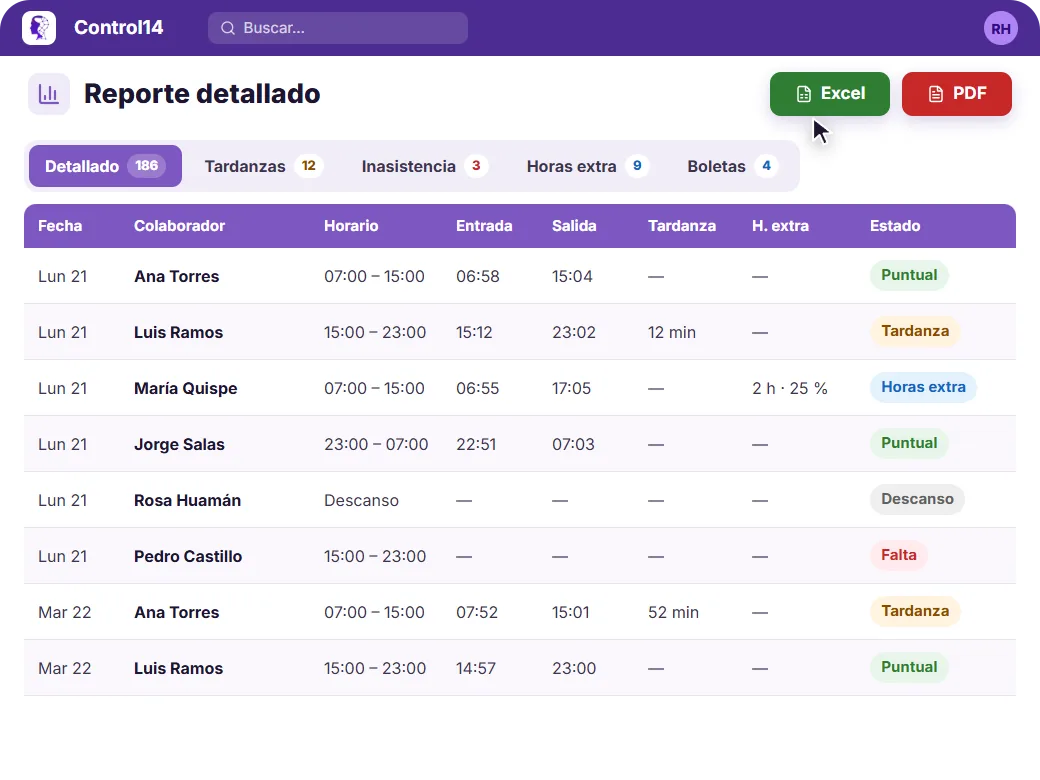Click the 186 count badge
The width and height of the screenshot is (1040, 780).
[147, 165]
